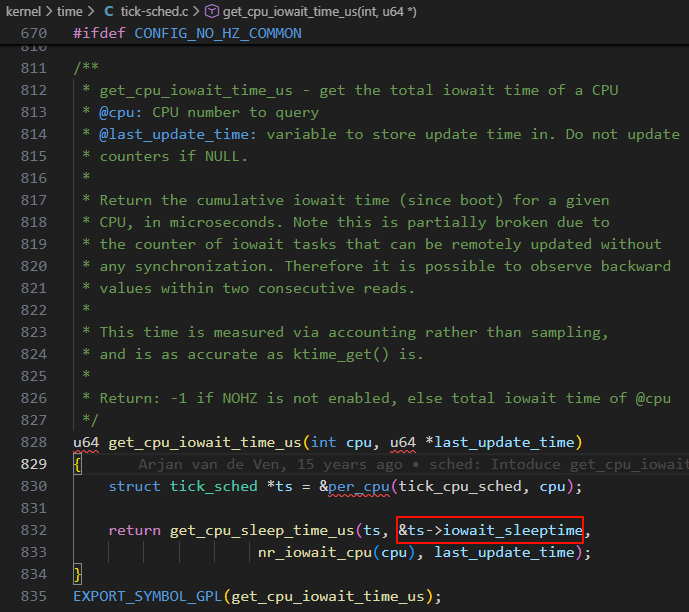Click sticky line #ifdef CONFIG_NO_HZ_COMMON
Image resolution: width=689 pixels, height=612 pixels.
point(187,33)
